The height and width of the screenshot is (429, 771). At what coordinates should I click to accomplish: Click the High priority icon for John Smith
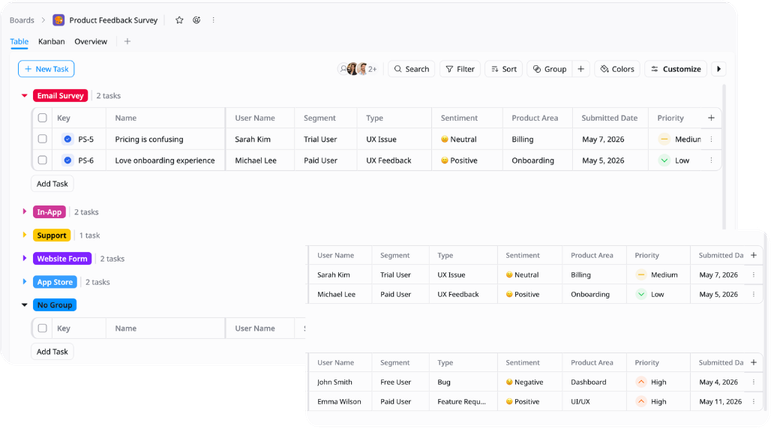coord(641,382)
